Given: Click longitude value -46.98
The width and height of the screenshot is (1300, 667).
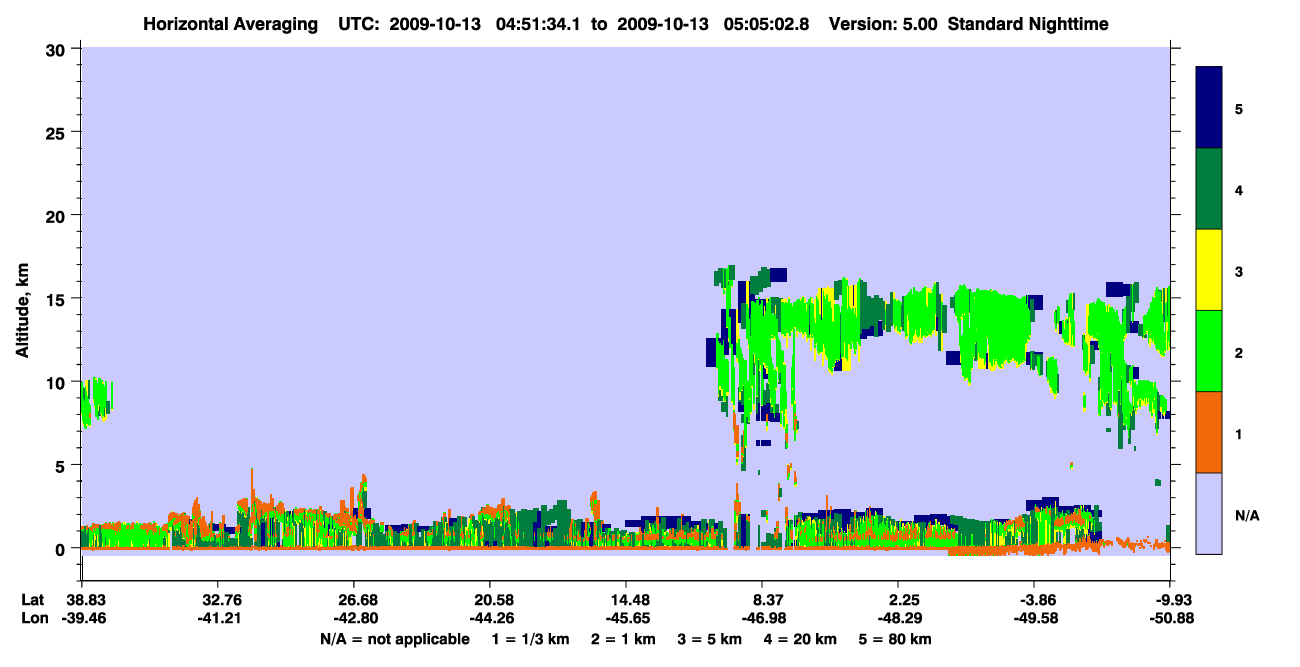Looking at the screenshot, I should click(x=762, y=618).
